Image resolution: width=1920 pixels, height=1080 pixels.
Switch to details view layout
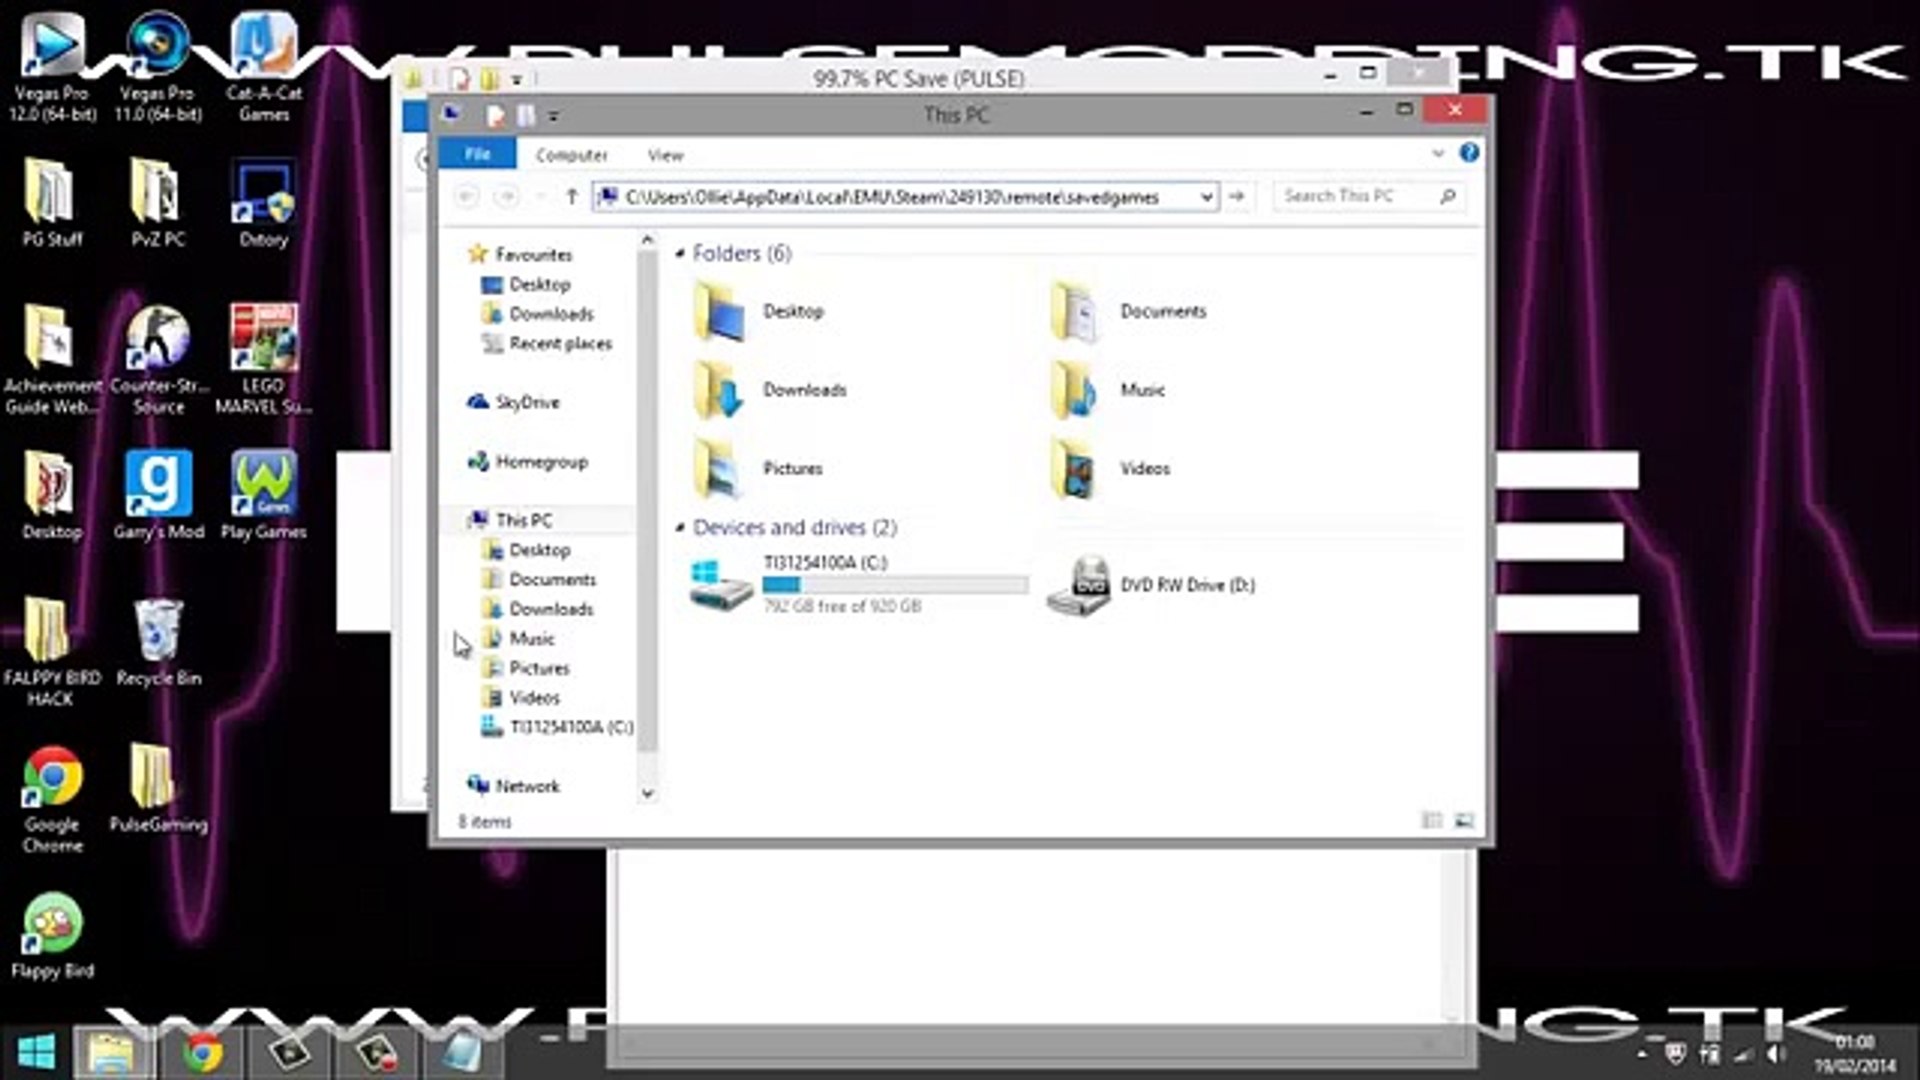(1432, 821)
